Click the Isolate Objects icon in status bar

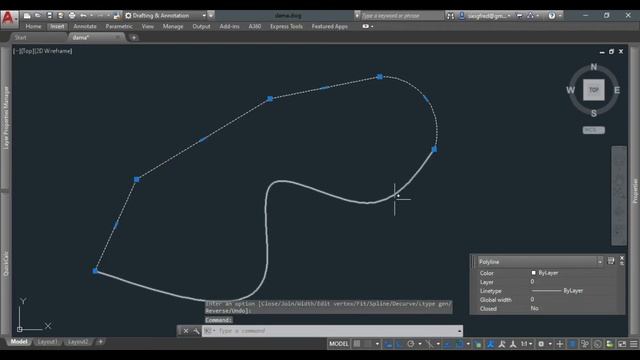(584, 344)
